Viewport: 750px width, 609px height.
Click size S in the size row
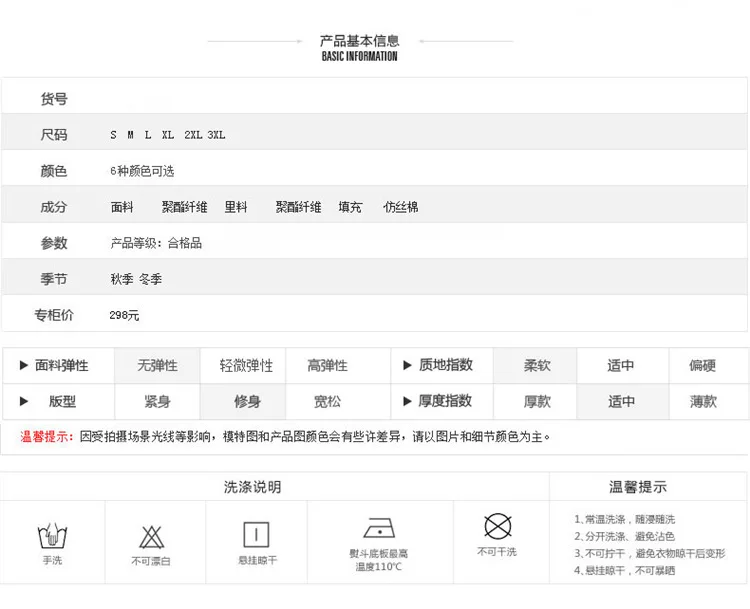[x=113, y=135]
